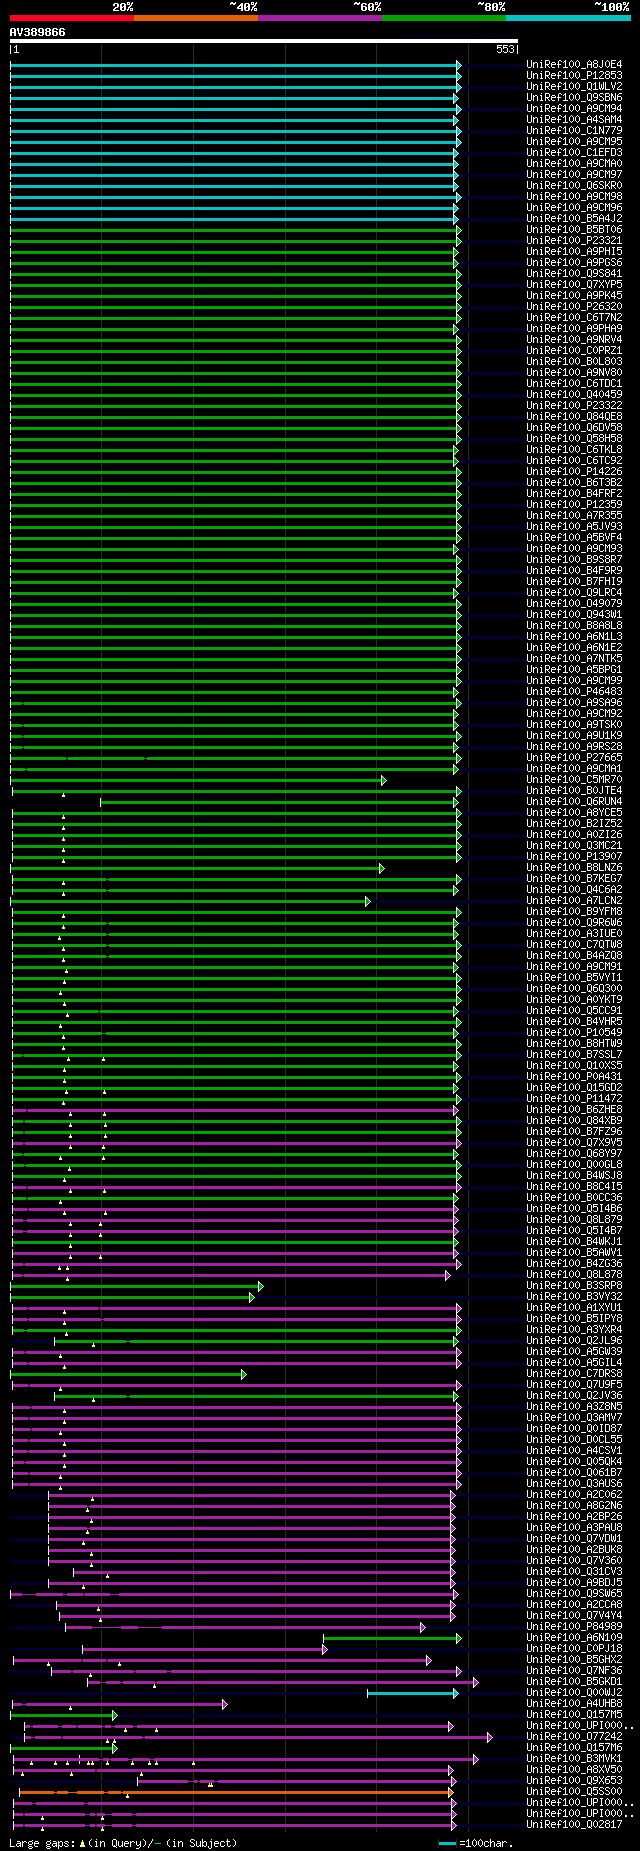This screenshot has width=640, height=1851.
Task: Select the UniRef100_C5MR70 hit label
Action: point(574,780)
